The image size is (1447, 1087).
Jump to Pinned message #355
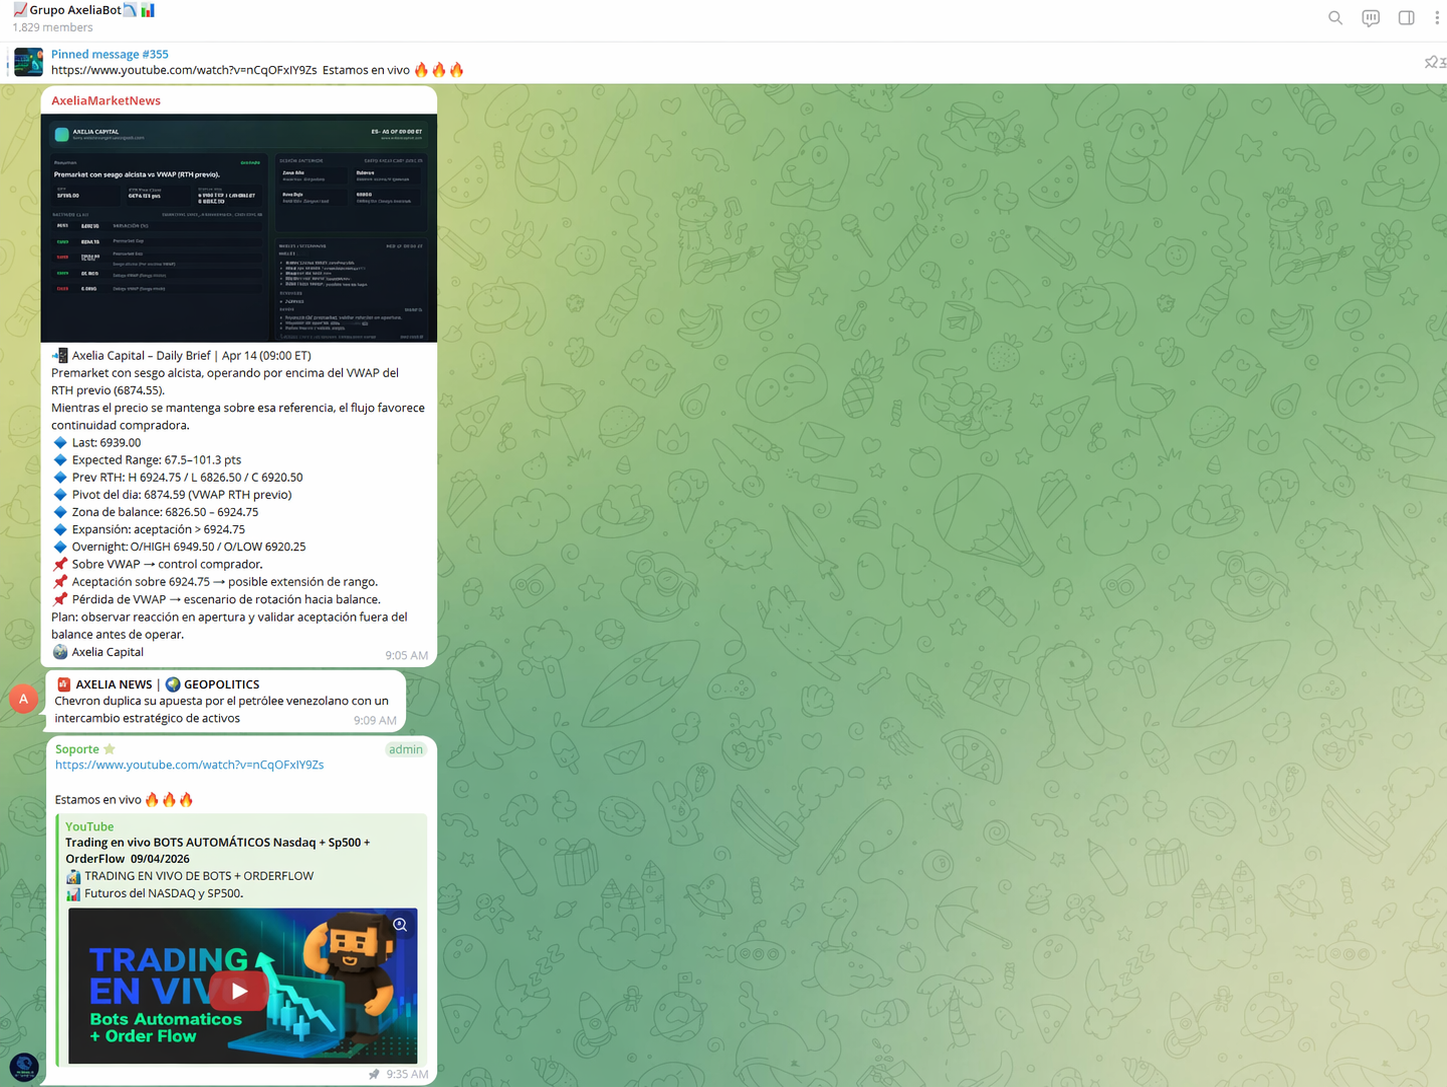(110, 54)
